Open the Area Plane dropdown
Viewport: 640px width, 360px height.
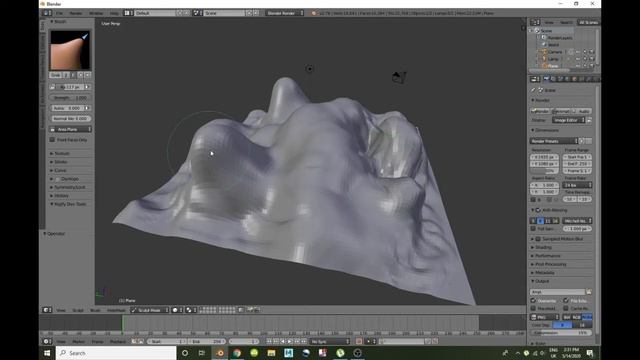(x=70, y=129)
